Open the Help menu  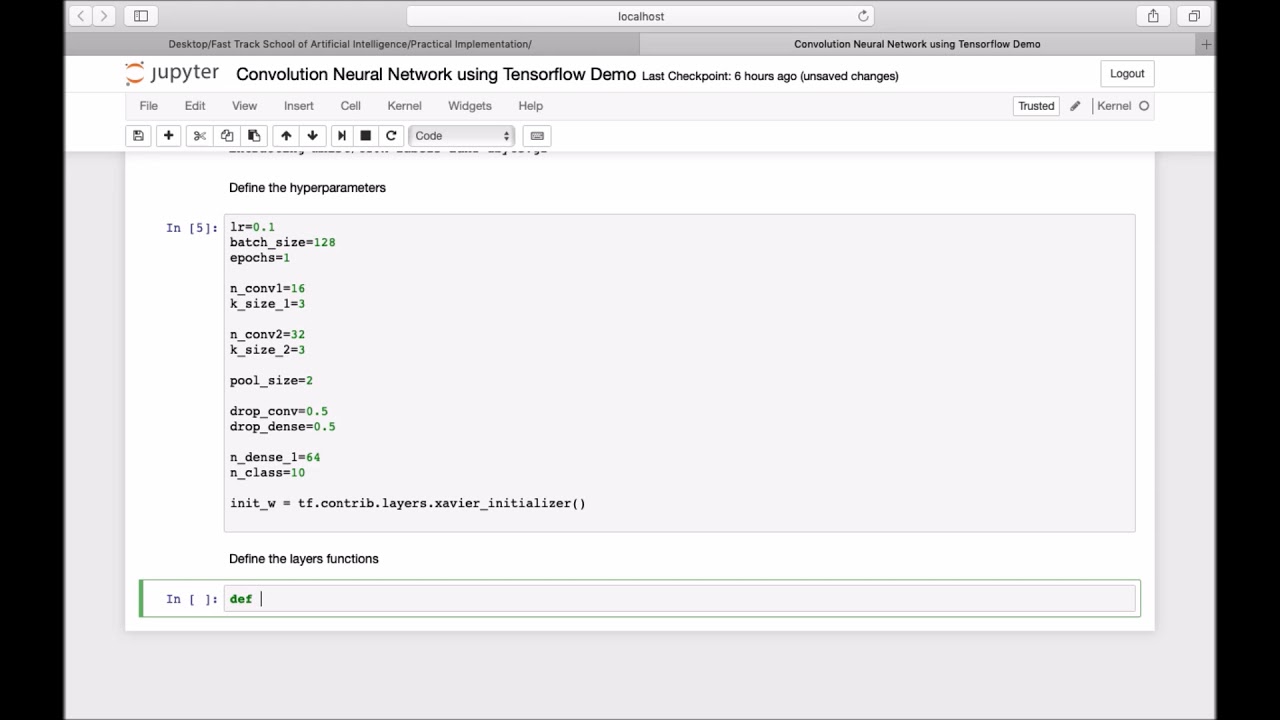[530, 106]
